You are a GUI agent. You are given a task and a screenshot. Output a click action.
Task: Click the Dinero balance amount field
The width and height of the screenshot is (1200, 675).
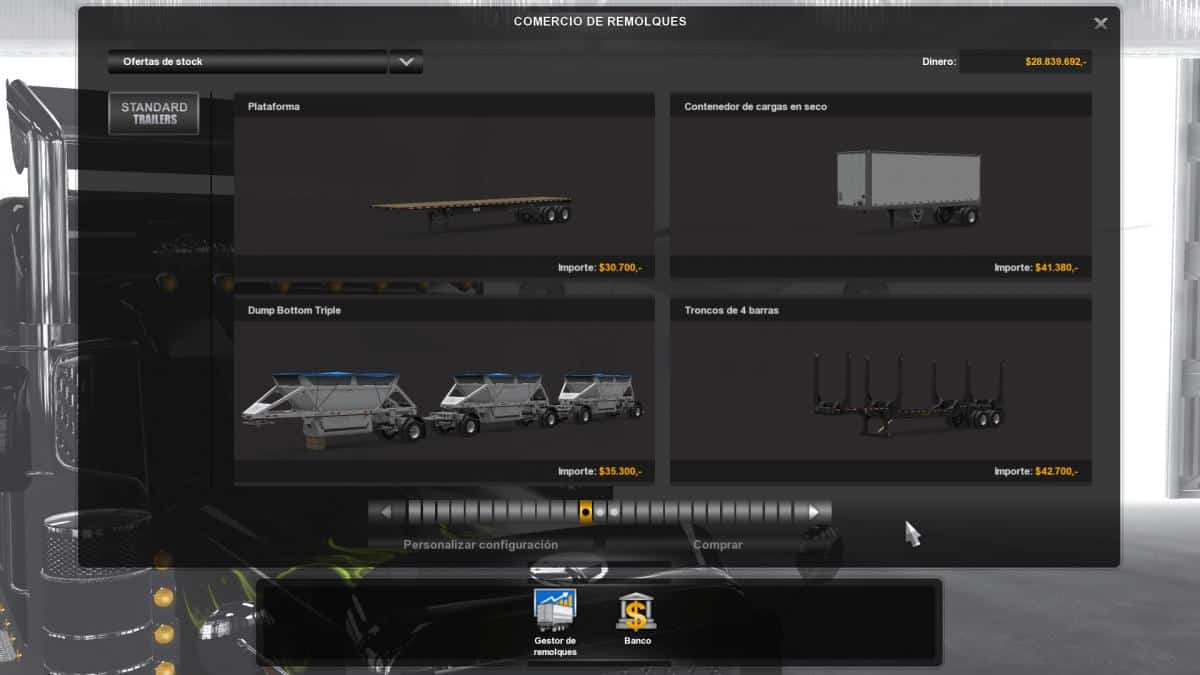[x=1024, y=62]
